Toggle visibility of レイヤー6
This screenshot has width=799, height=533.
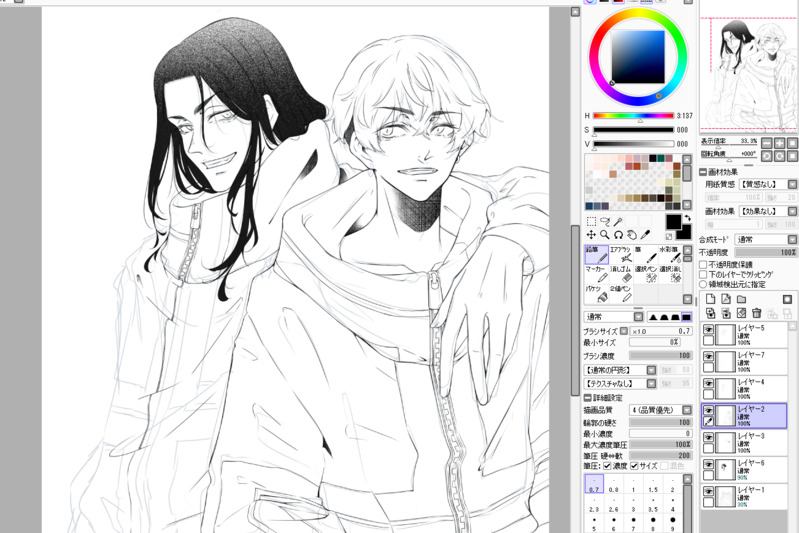click(708, 464)
